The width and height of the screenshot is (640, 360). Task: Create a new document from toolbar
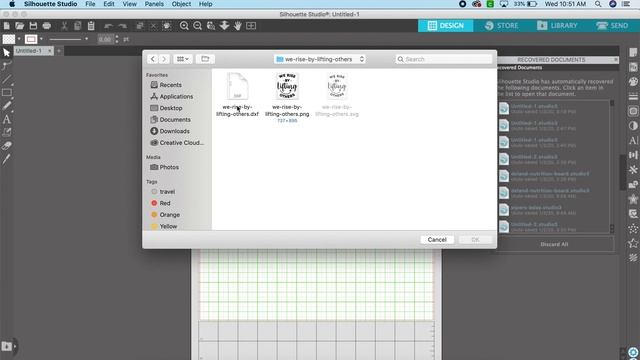click(x=7, y=26)
